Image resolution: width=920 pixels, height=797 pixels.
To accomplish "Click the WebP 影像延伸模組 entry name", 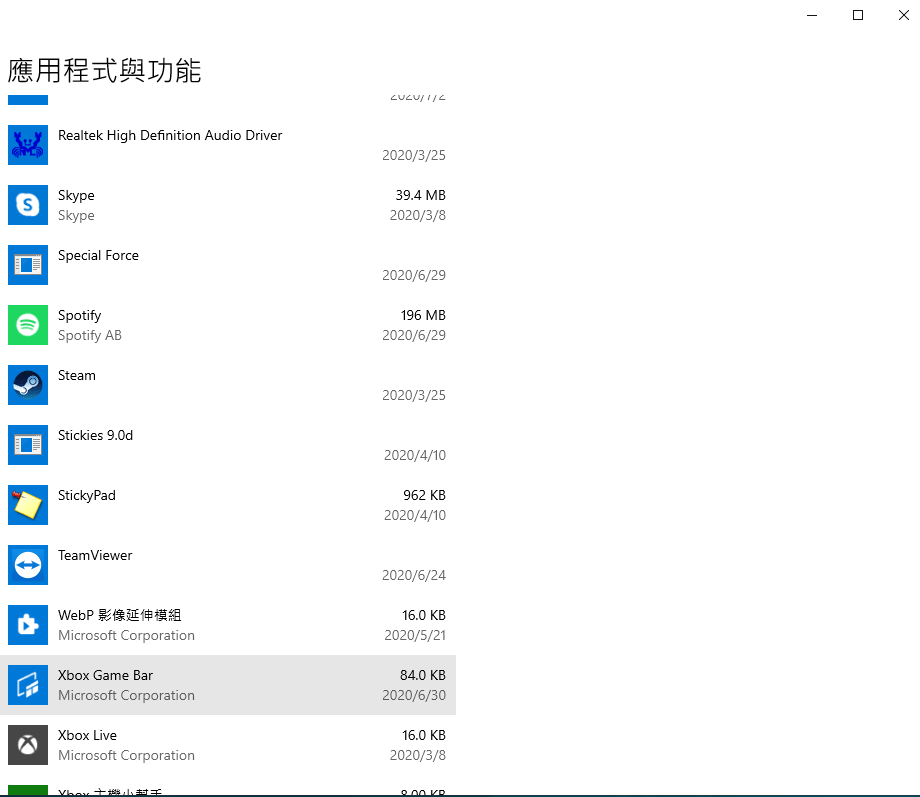I will (120, 615).
